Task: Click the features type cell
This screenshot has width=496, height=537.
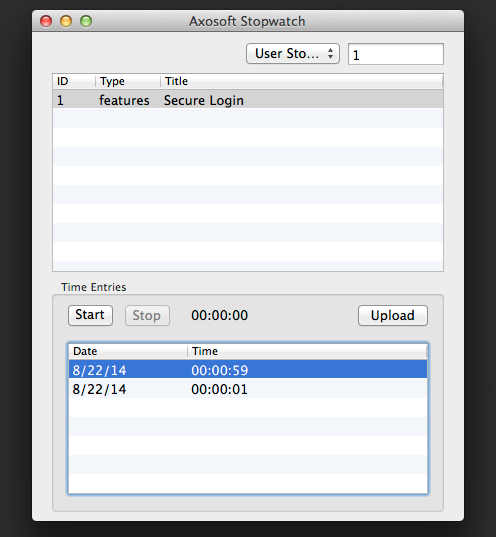Action: pos(124,100)
